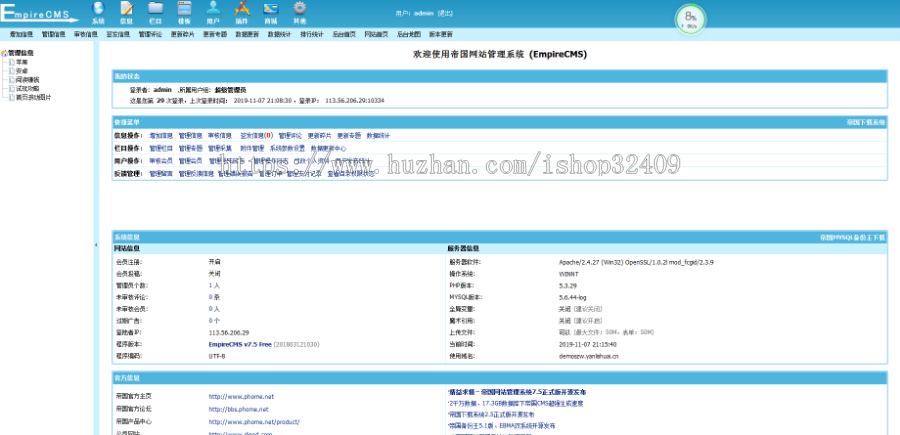Screen dimensions: 900x435
Task: Open the 帝国网站管理系统7.5正式版开源发布 news link
Action: pyautogui.click(x=517, y=392)
